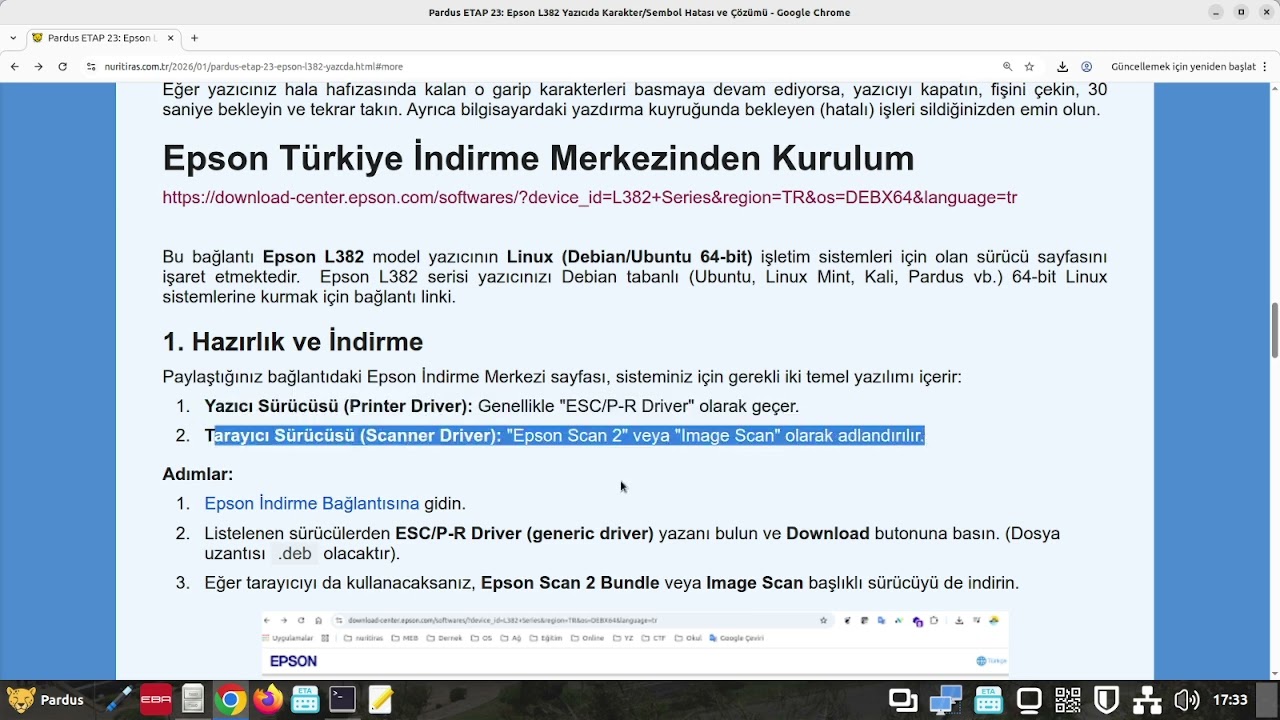
Task: Open a new tab
Action: pyautogui.click(x=194, y=38)
